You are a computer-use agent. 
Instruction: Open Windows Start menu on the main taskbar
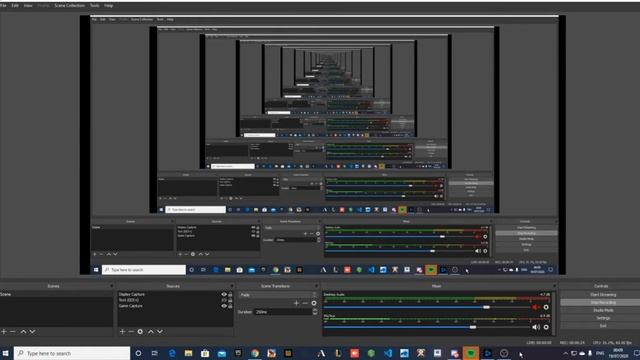click(x=5, y=353)
